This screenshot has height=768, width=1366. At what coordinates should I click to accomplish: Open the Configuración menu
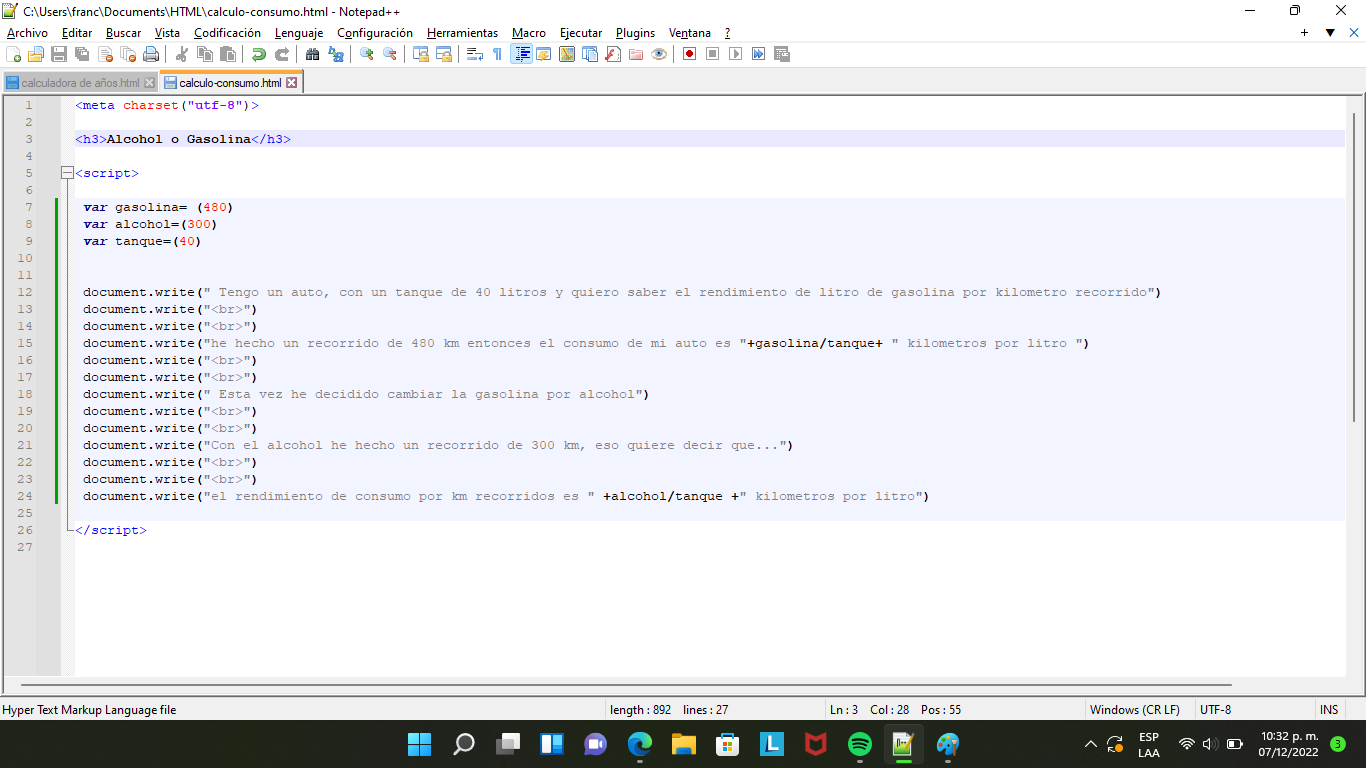(x=375, y=33)
